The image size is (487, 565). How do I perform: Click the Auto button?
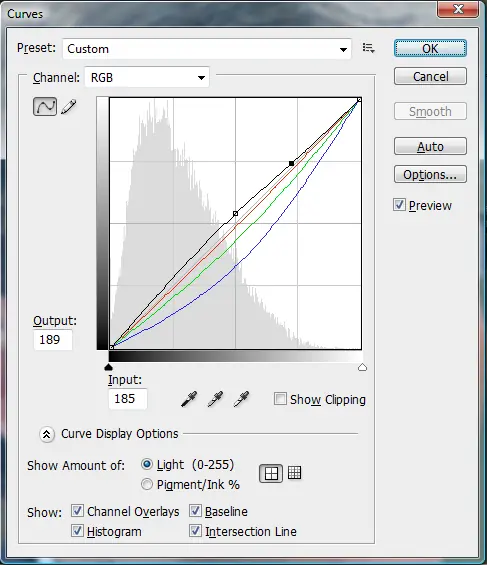pyautogui.click(x=430, y=146)
